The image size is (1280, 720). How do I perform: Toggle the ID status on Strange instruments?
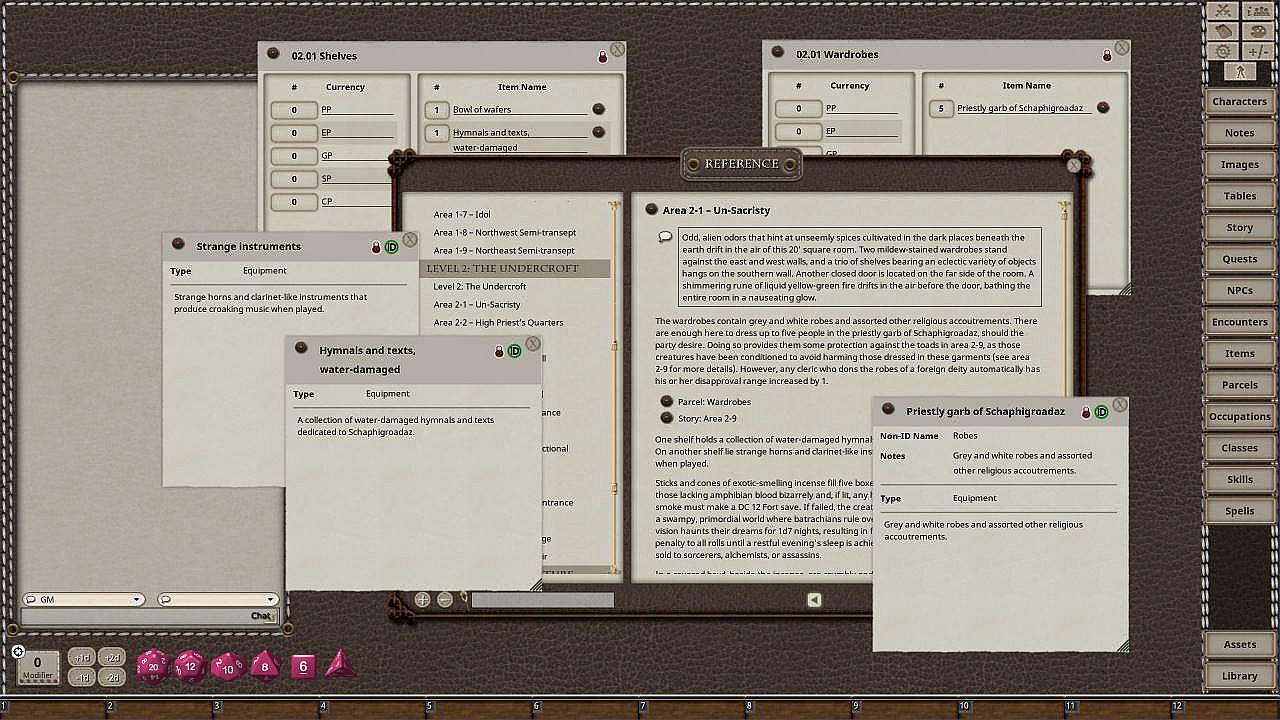(x=391, y=247)
